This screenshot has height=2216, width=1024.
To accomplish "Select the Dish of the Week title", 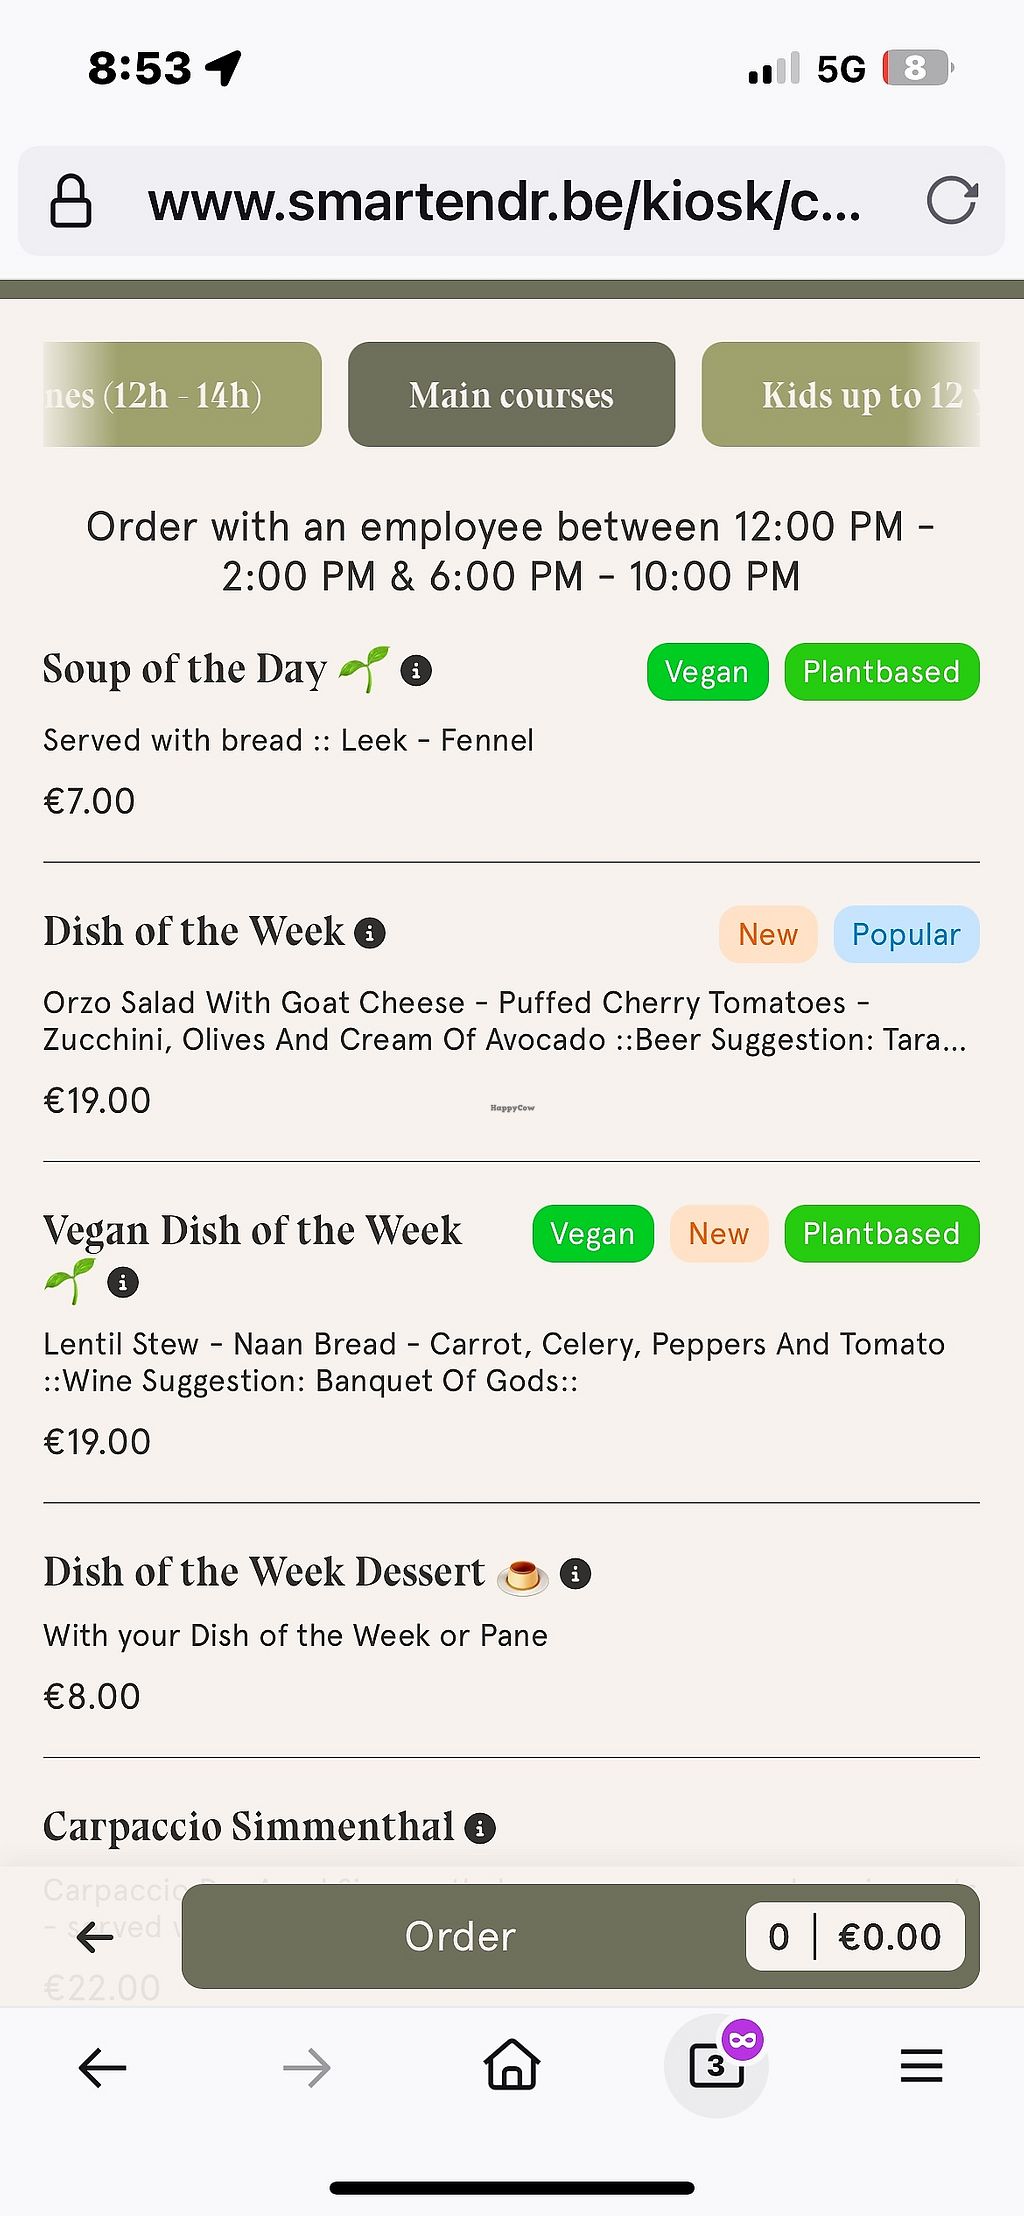I will click(193, 932).
